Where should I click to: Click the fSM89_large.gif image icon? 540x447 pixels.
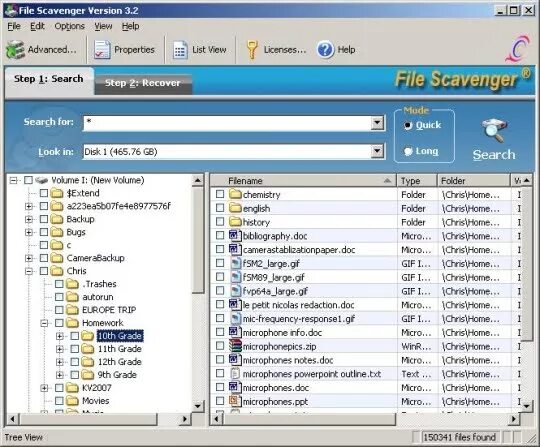[236, 277]
